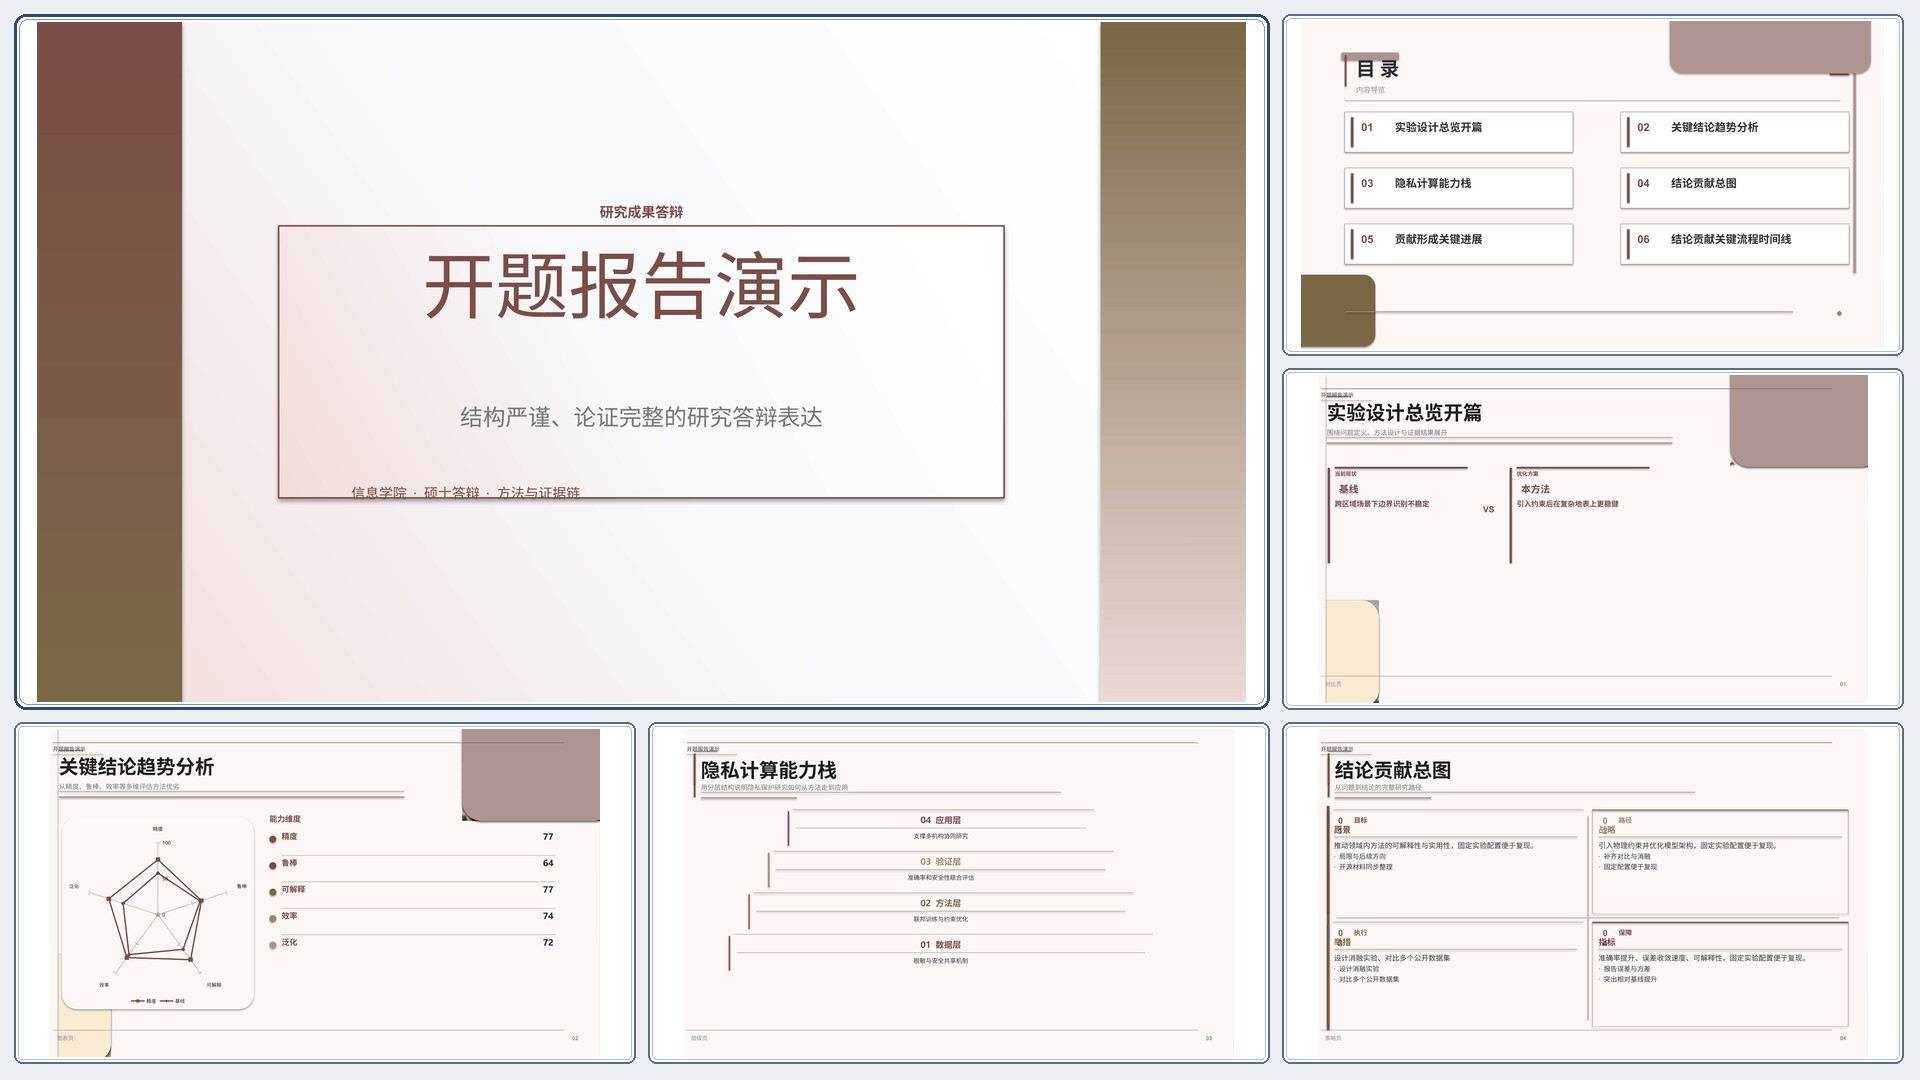
Task: Click the subtitle 结构严谨、论证完整的研究答辩表达
Action: (641, 417)
